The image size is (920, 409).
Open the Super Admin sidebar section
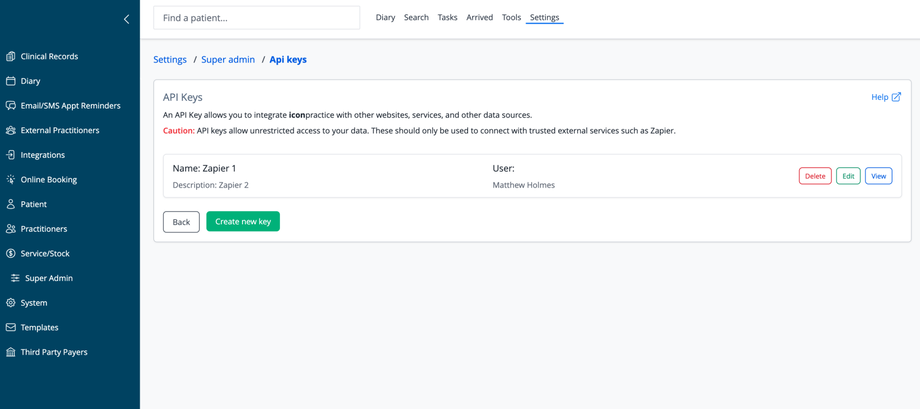click(x=48, y=278)
